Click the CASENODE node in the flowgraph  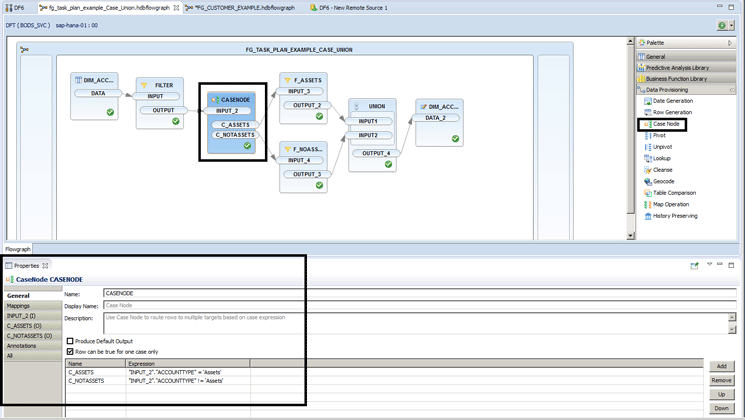coord(233,100)
